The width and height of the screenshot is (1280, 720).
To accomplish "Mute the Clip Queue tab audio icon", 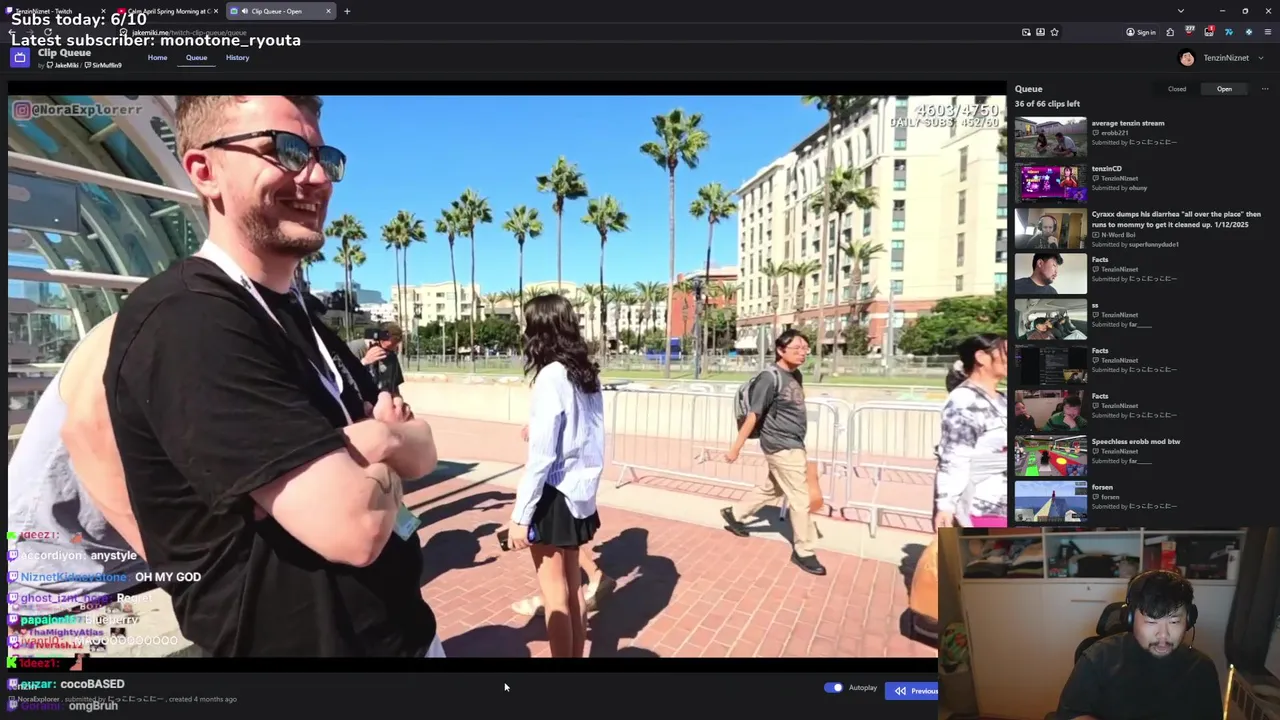I will tap(244, 11).
